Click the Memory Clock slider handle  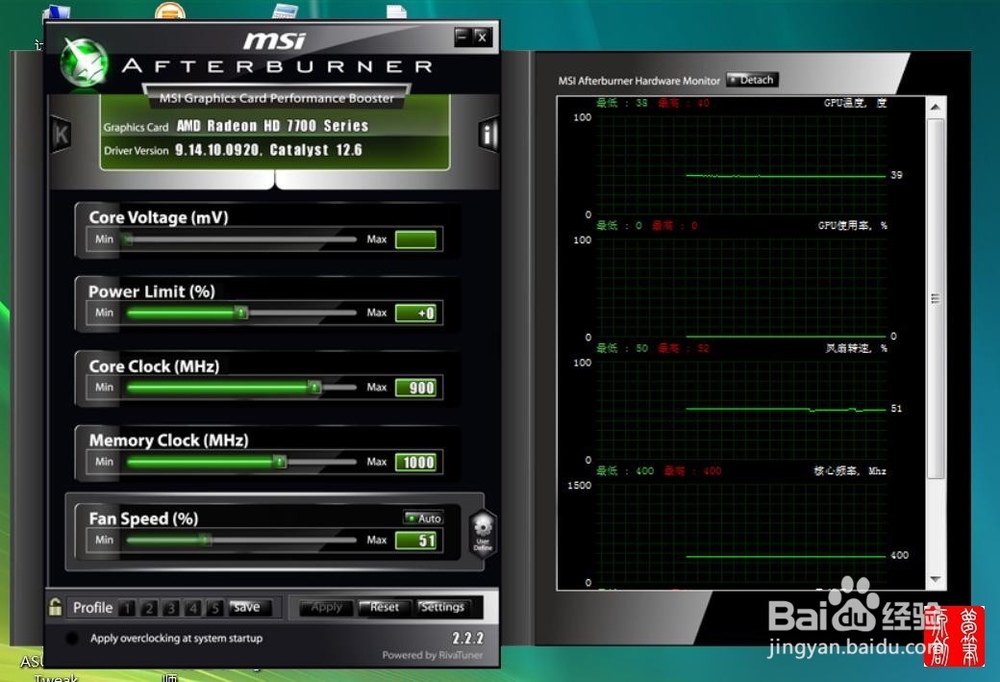click(x=279, y=462)
